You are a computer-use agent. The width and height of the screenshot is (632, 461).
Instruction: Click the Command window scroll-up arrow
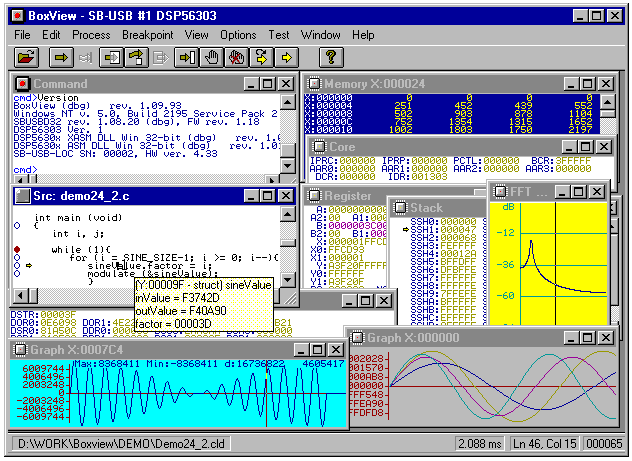pyautogui.click(x=287, y=102)
